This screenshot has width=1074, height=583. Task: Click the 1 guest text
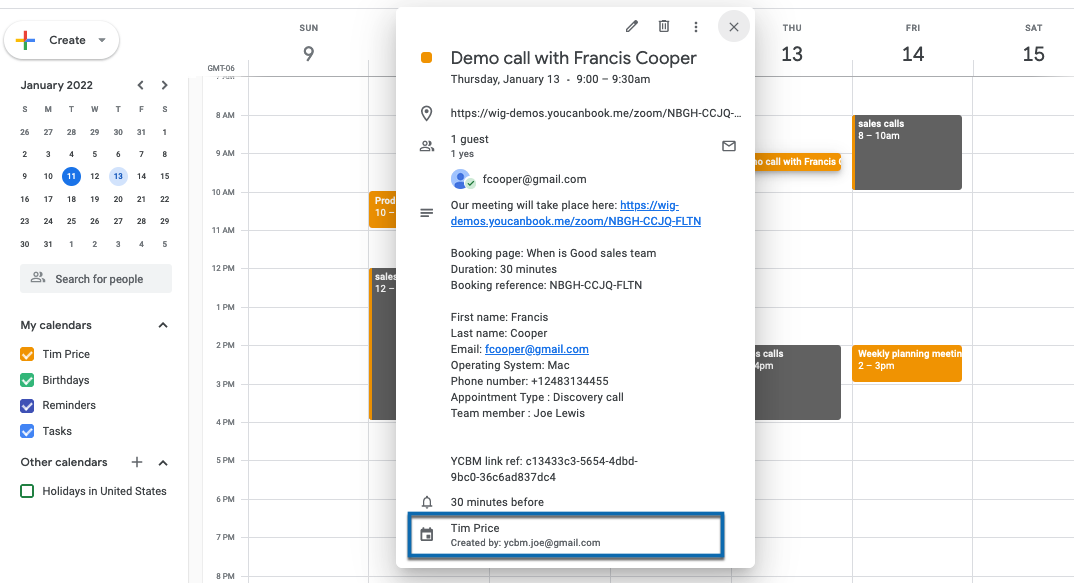pos(470,139)
